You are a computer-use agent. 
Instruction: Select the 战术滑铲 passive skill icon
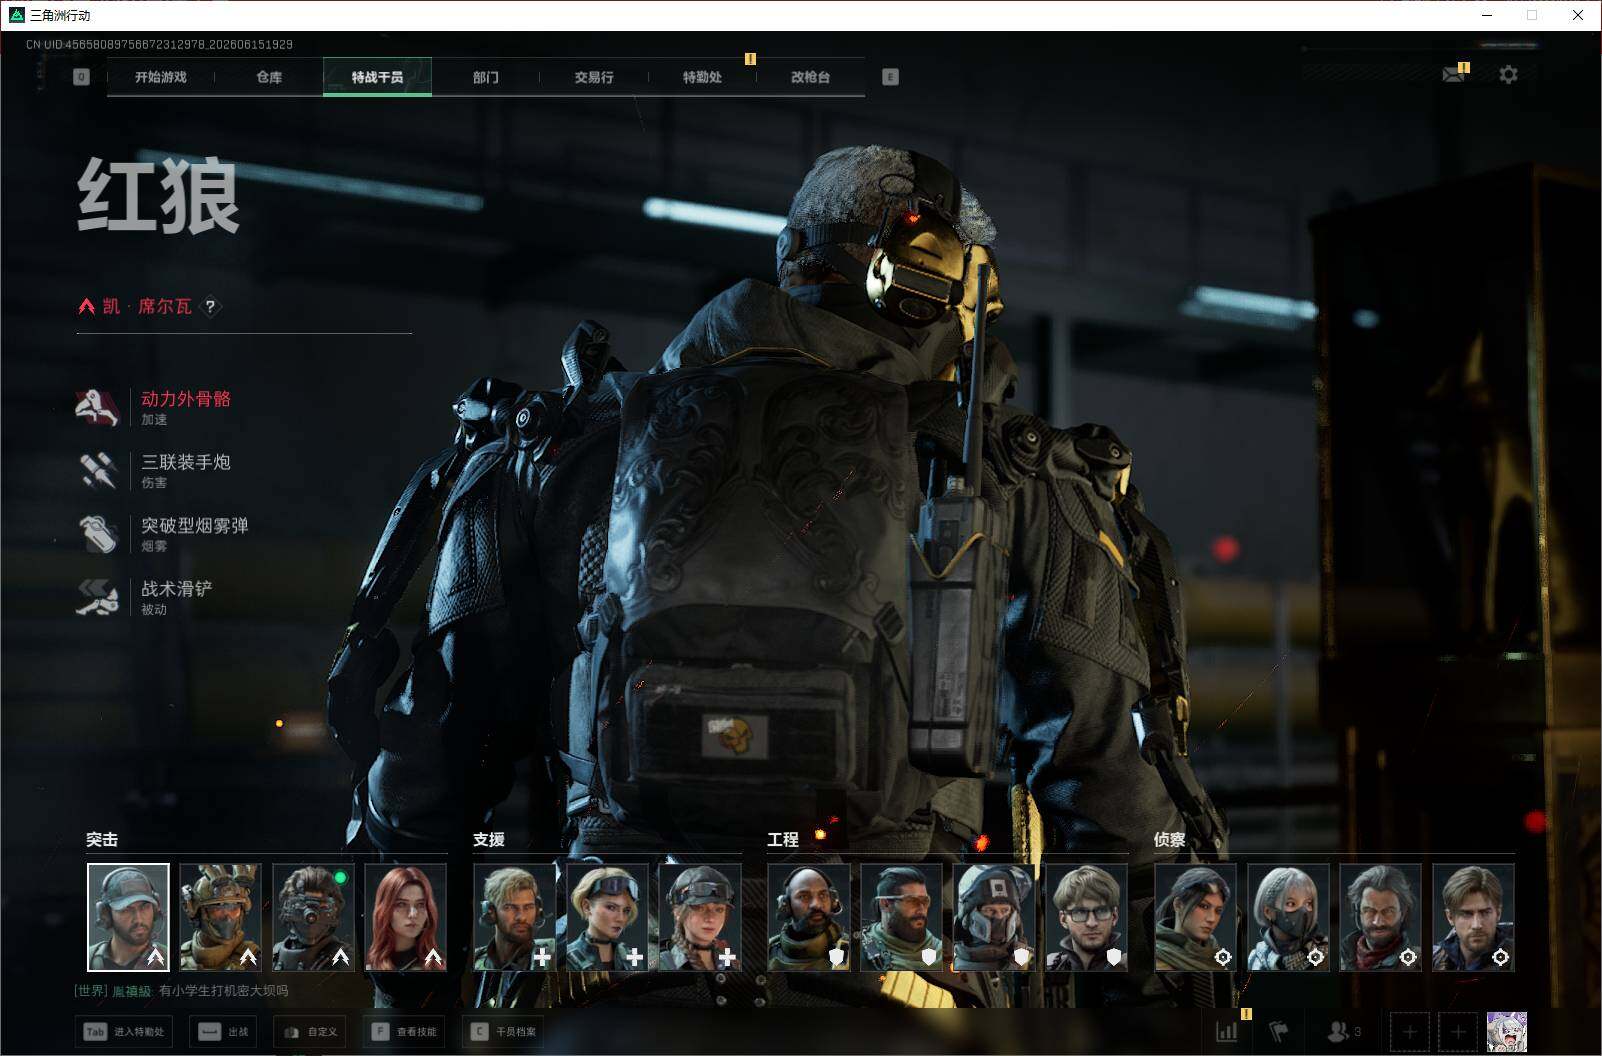tap(98, 597)
